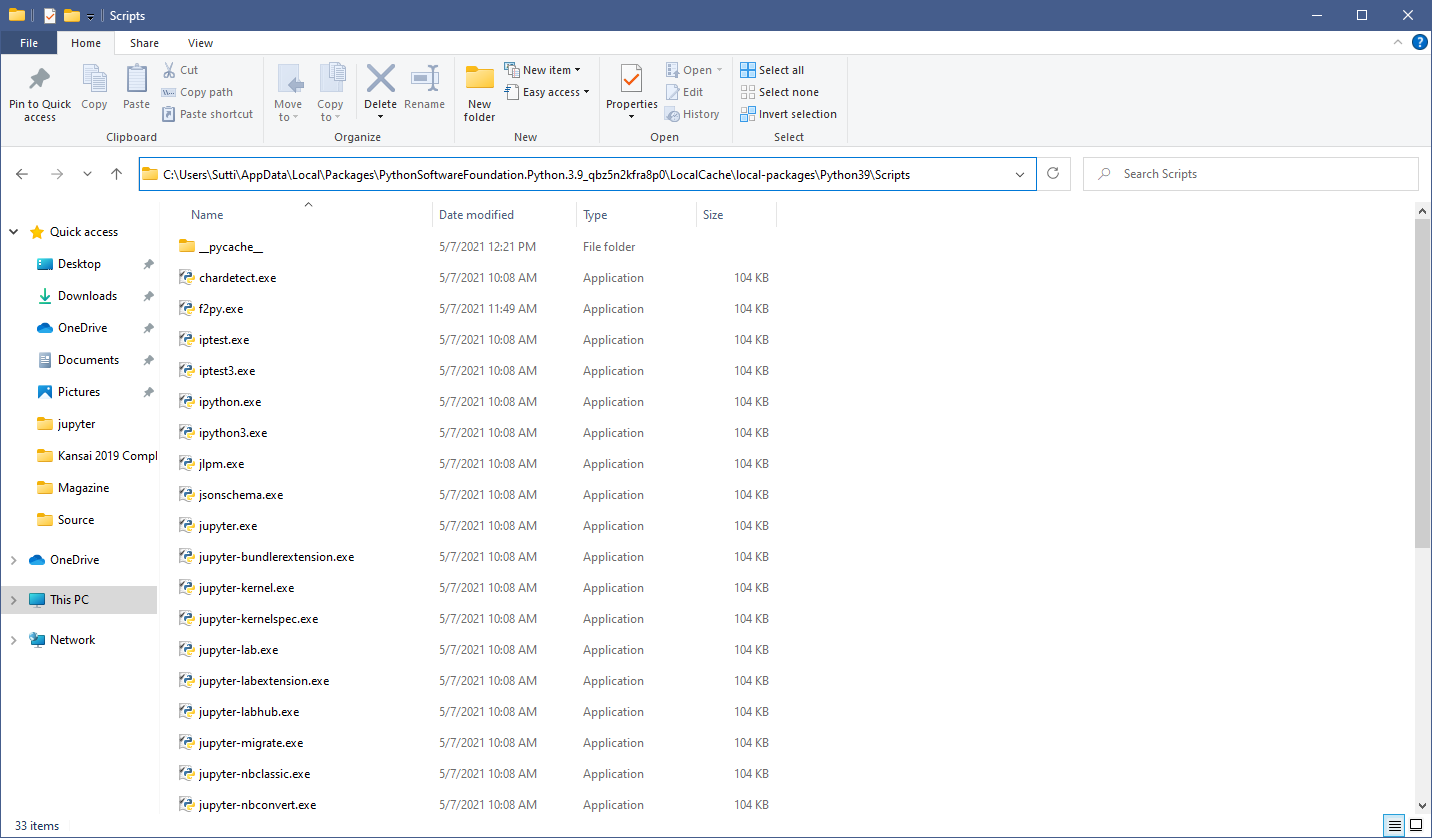The image size is (1432, 838).
Task: Open address bar history dropdown
Action: (1020, 174)
